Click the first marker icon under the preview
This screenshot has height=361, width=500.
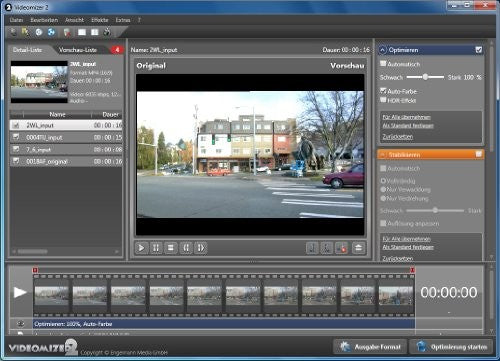point(312,248)
